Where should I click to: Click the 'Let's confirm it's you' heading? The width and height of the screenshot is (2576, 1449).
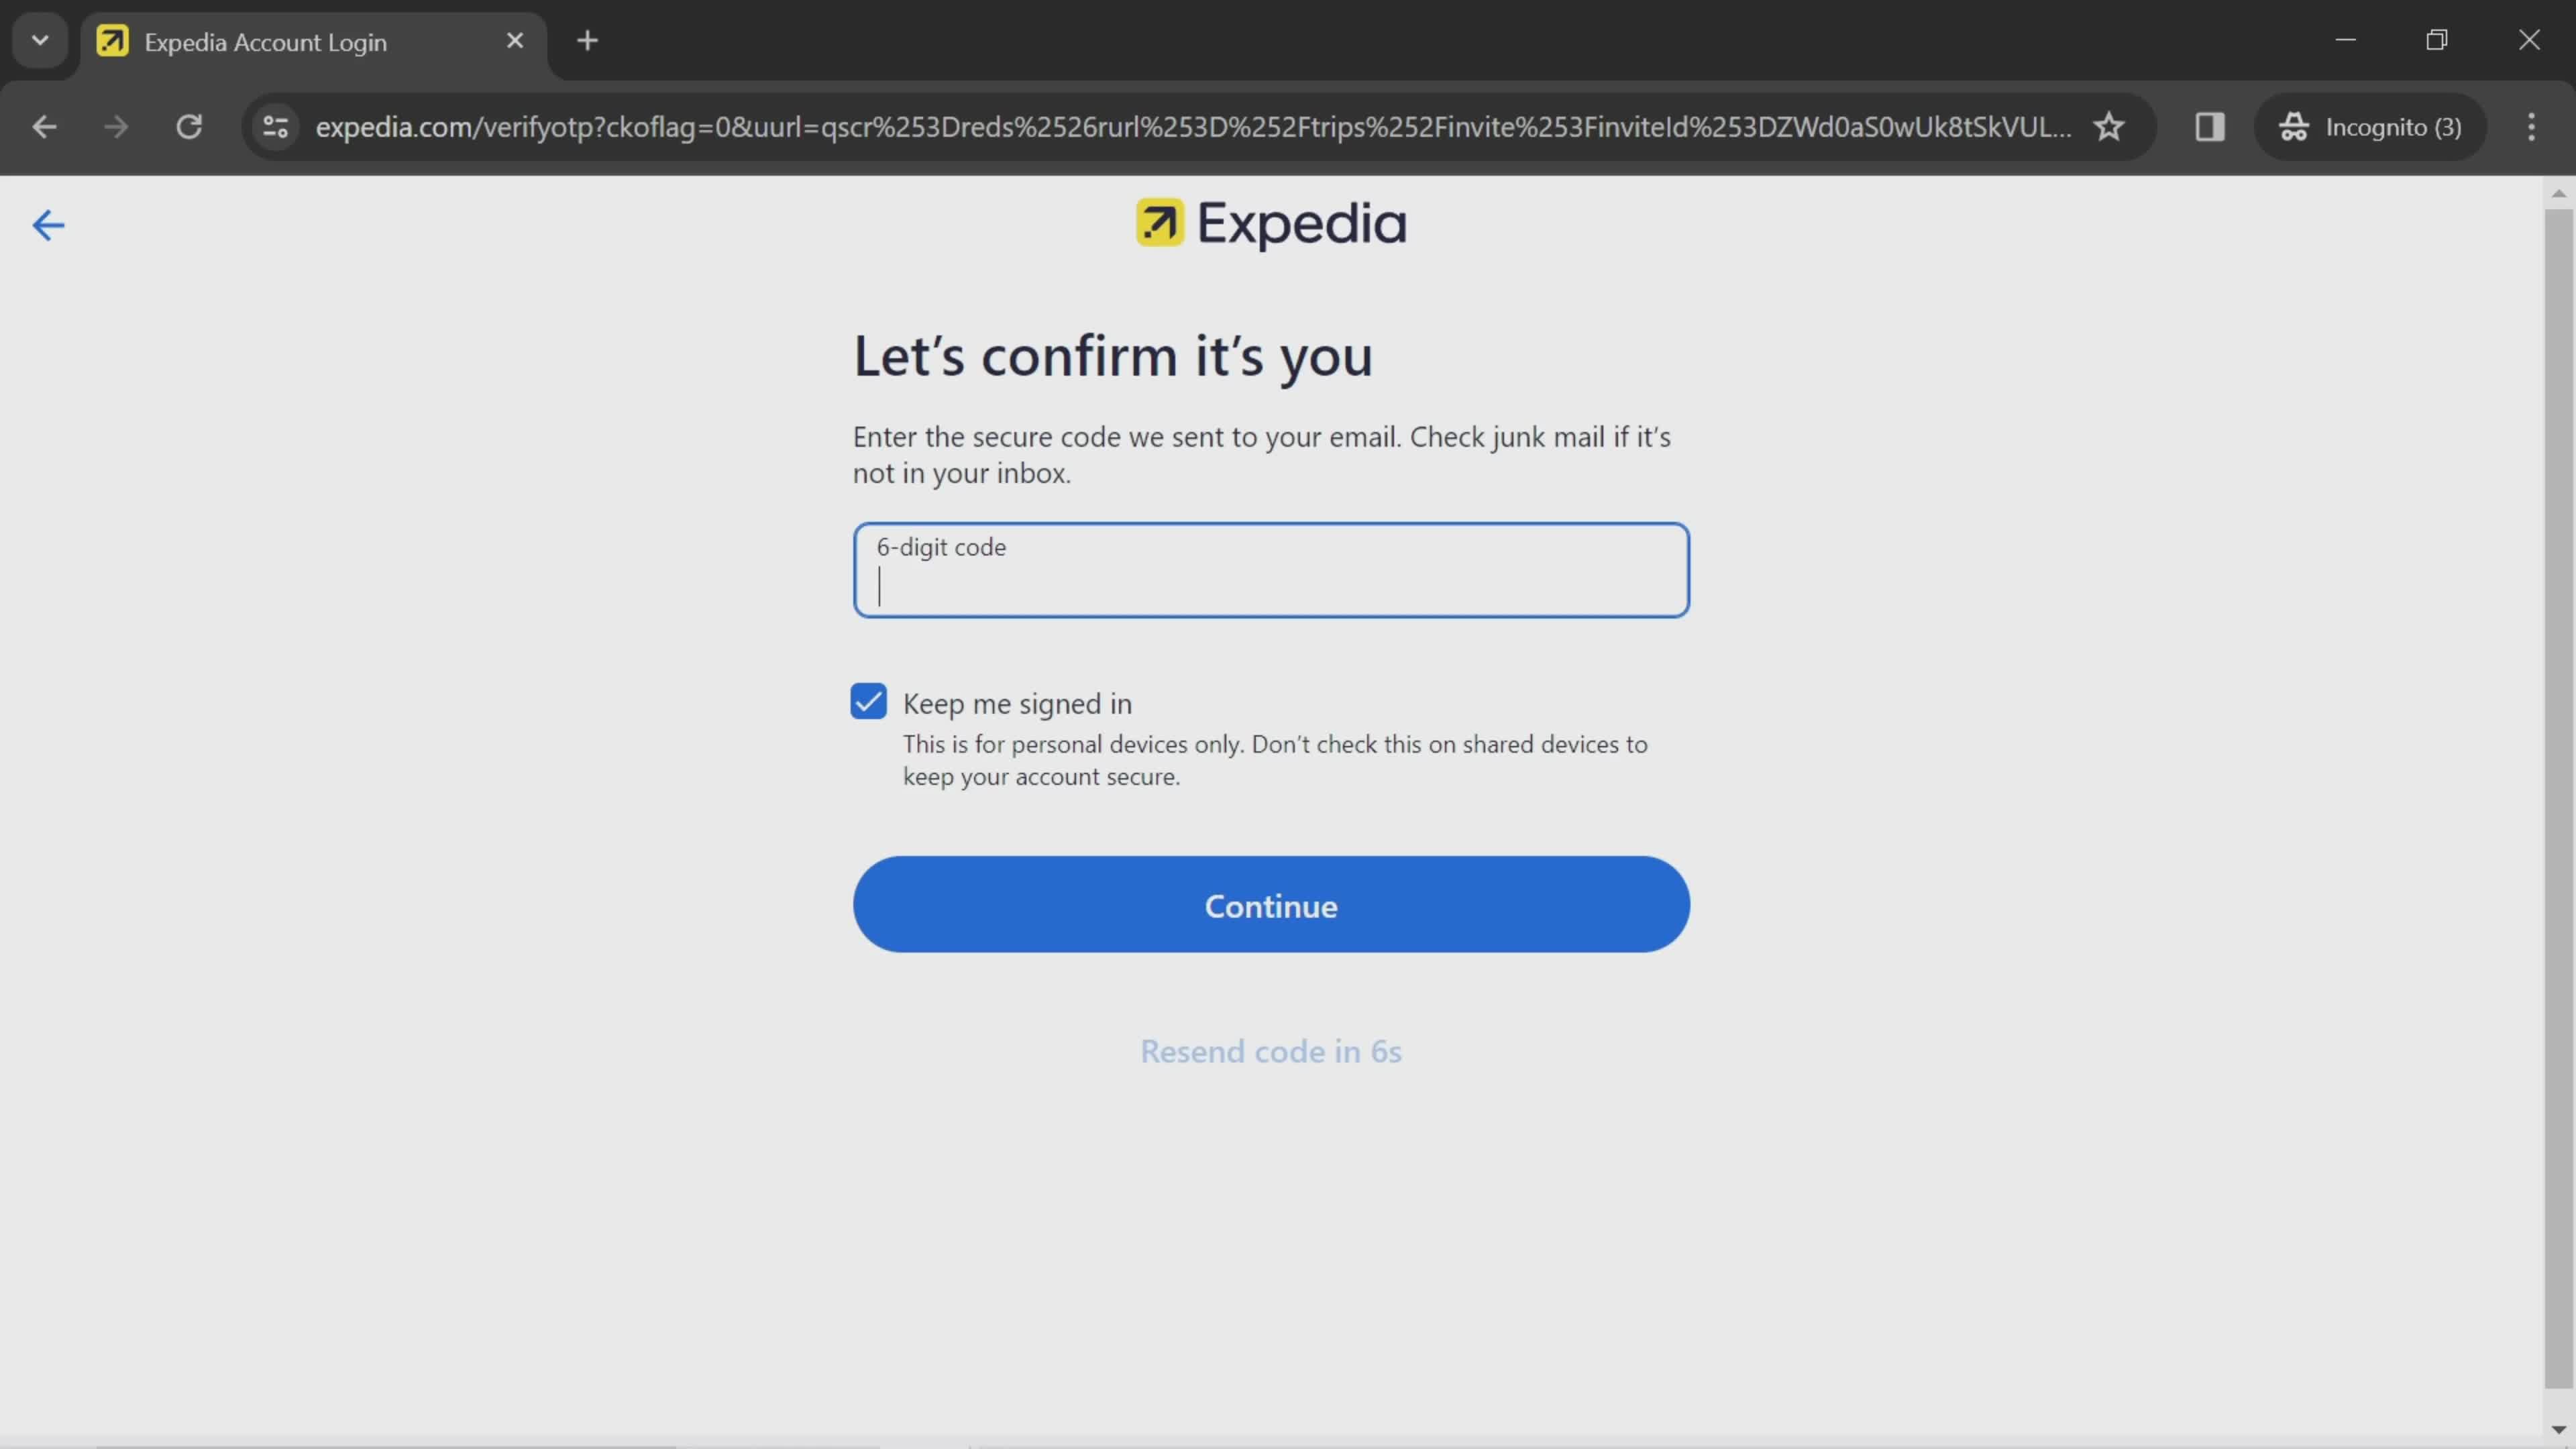point(1112,357)
